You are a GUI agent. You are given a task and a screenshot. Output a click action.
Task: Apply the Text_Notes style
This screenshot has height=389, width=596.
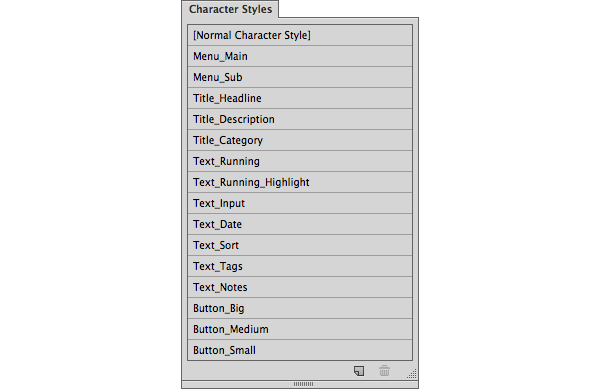point(300,287)
